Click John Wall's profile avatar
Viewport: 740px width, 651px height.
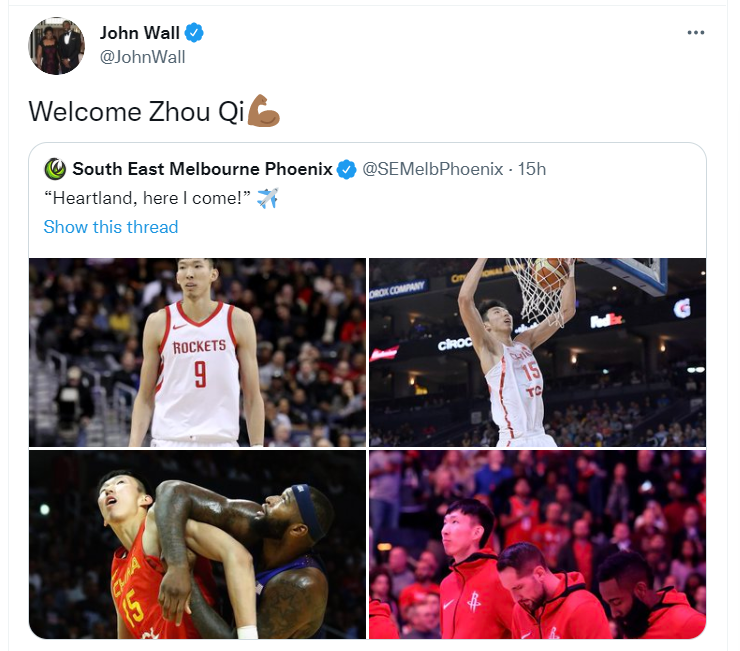(x=57, y=46)
